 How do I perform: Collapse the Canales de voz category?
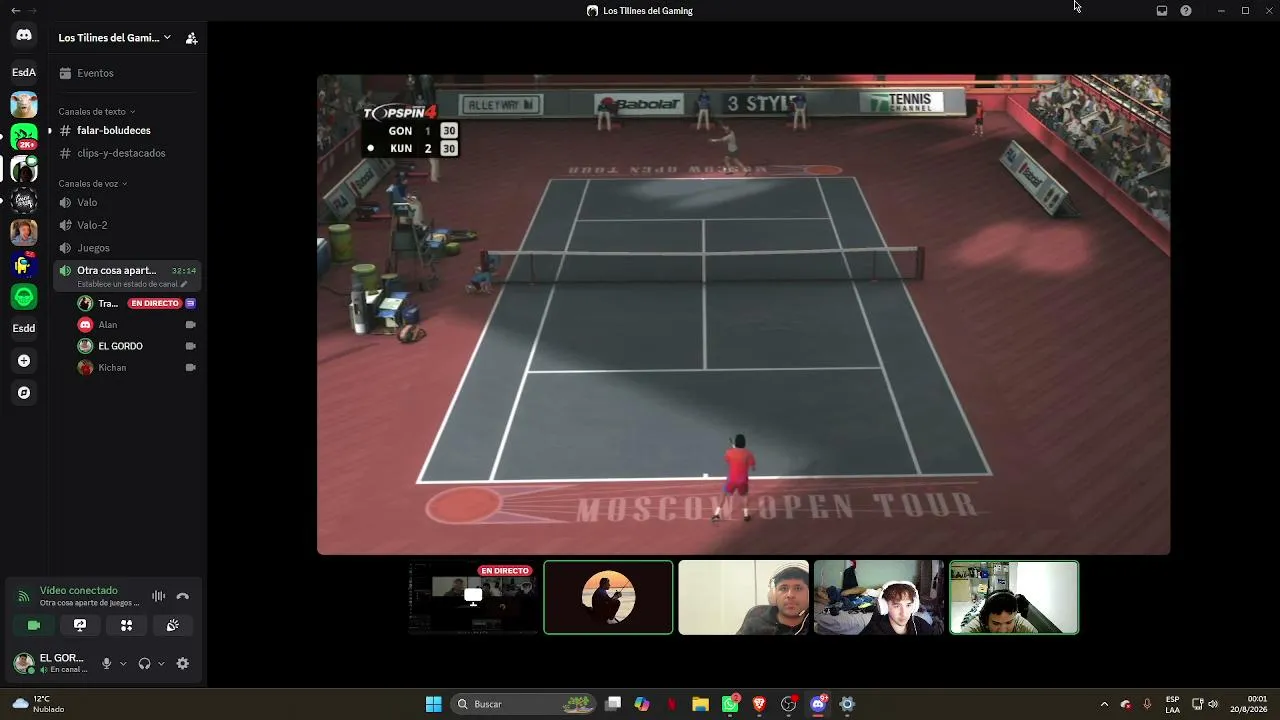pos(92,183)
